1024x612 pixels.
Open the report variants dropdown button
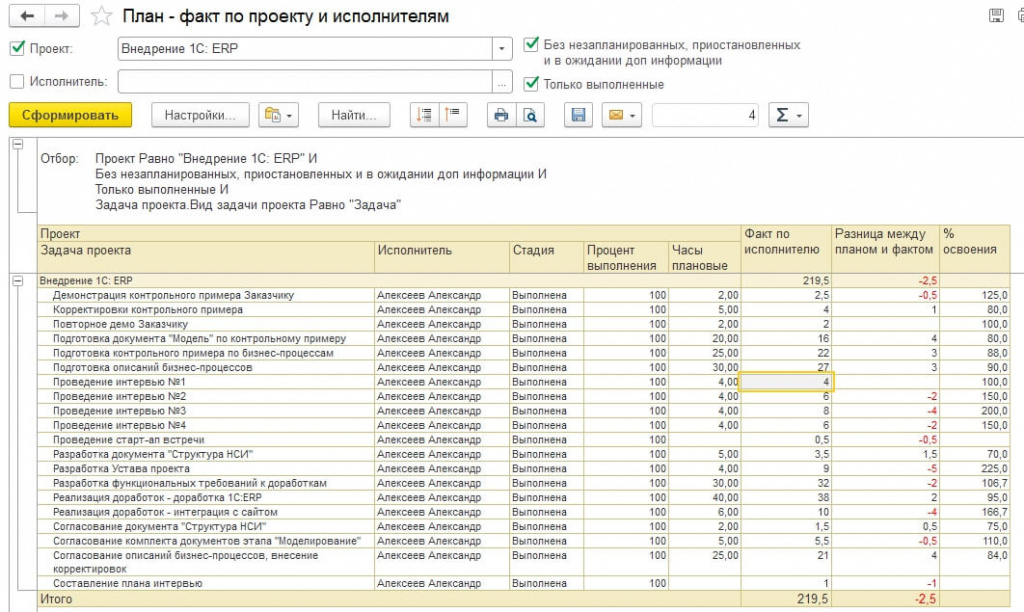point(278,116)
